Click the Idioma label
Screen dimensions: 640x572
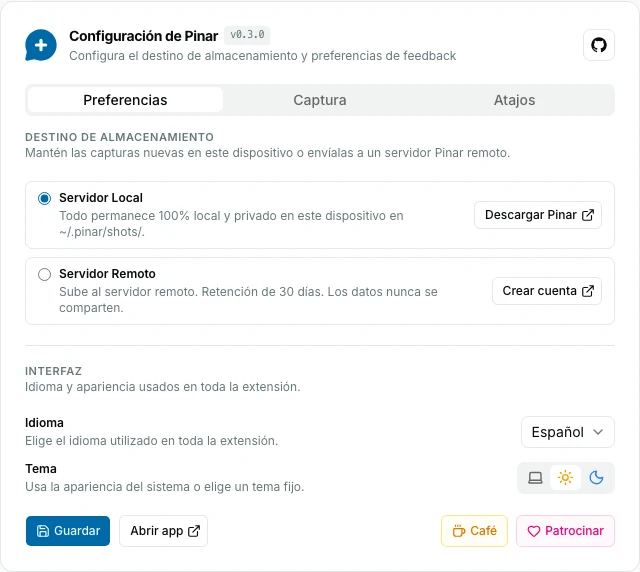tap(44, 423)
